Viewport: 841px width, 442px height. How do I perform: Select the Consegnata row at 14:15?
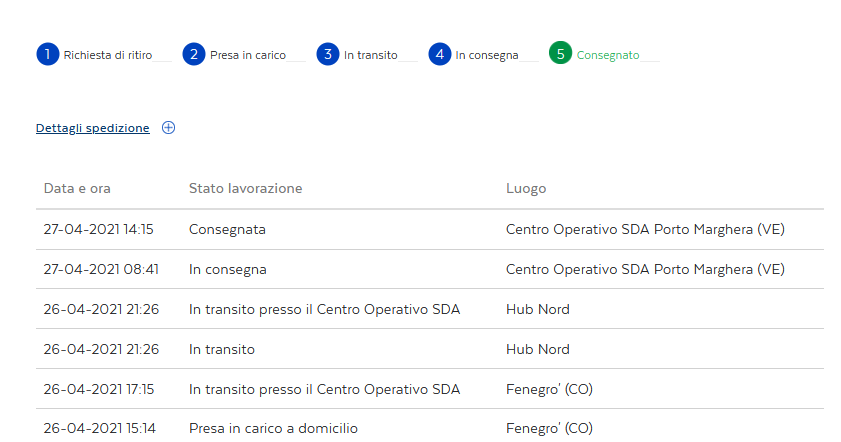tap(430, 230)
